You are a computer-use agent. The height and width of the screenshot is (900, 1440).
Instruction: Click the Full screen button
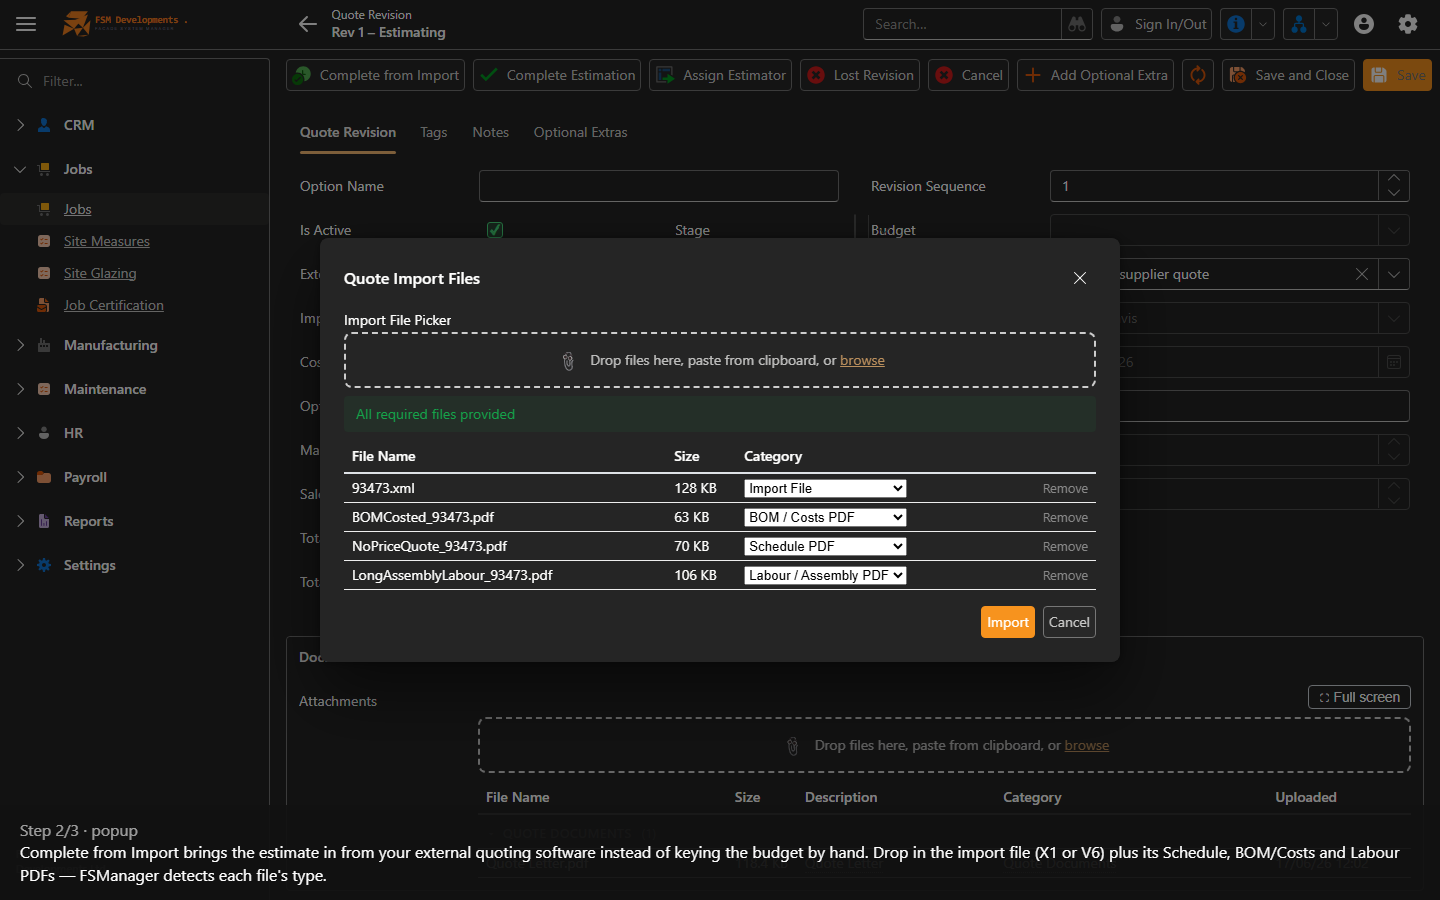click(x=1359, y=697)
